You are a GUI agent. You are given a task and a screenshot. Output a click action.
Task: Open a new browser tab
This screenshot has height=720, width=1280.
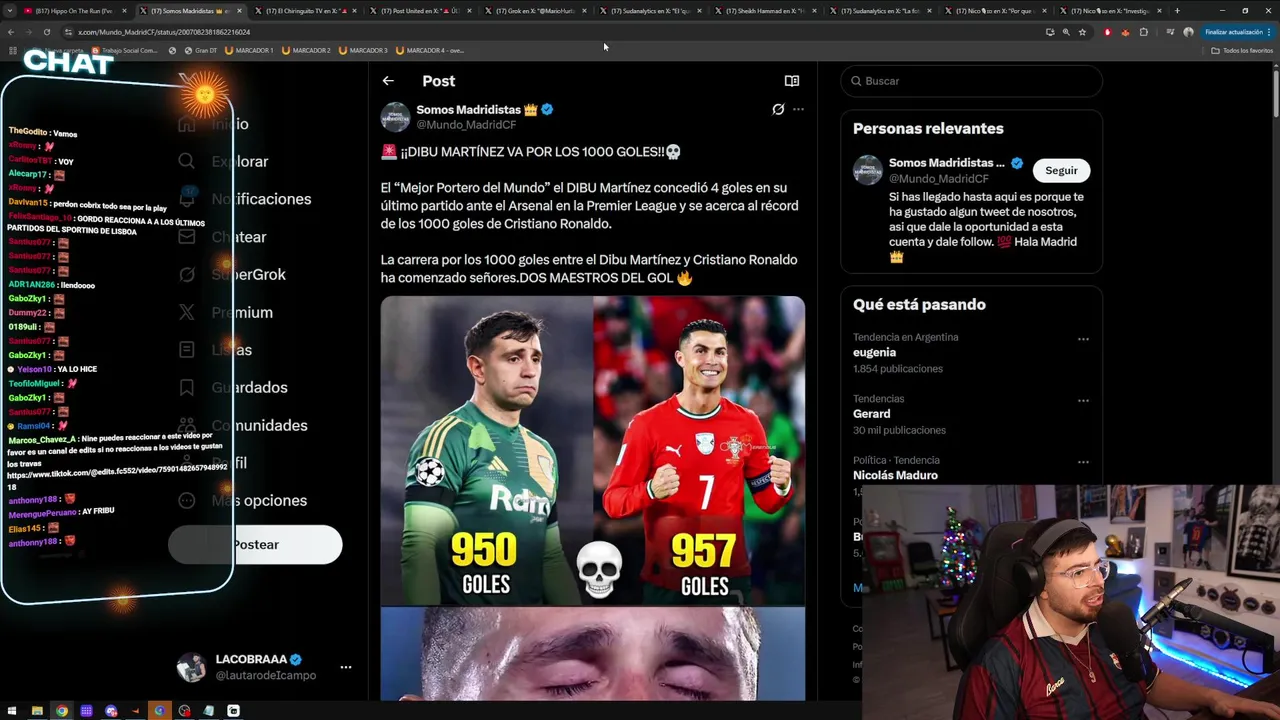pos(1177,11)
